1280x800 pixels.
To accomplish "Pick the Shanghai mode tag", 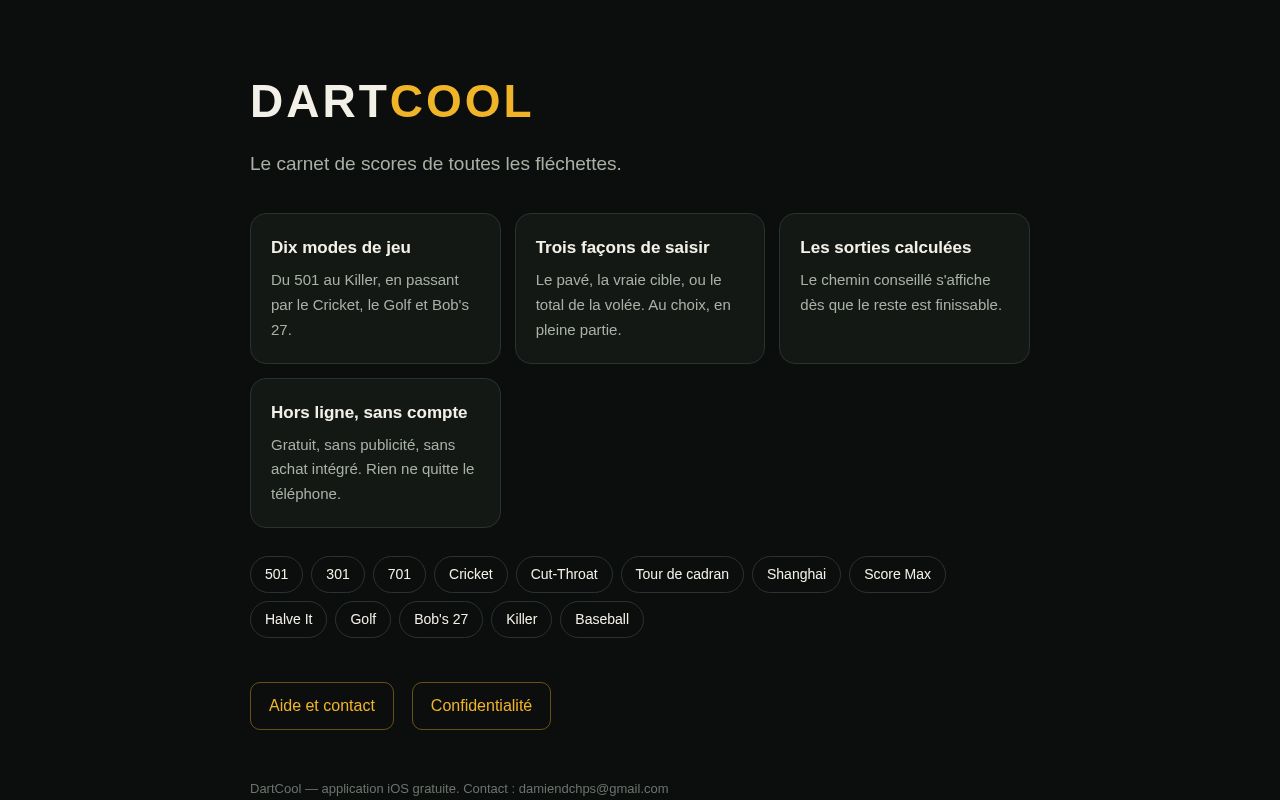I will 796,574.
